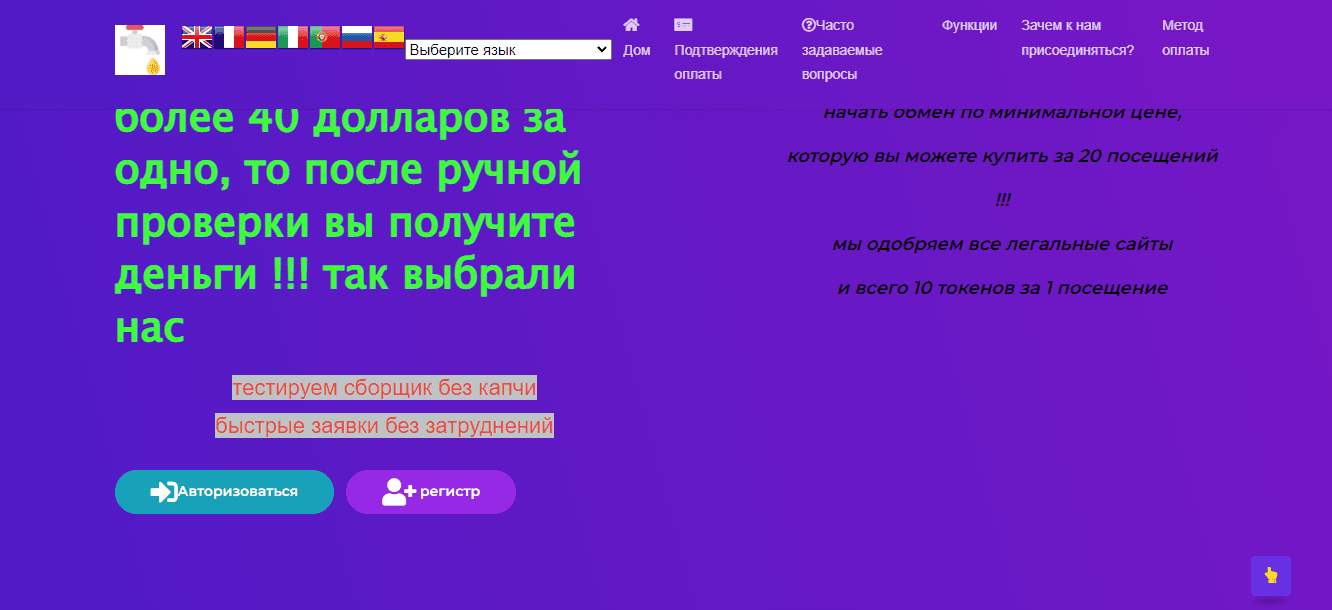1332x610 pixels.
Task: Select the British flag to switch language
Action: (197, 37)
